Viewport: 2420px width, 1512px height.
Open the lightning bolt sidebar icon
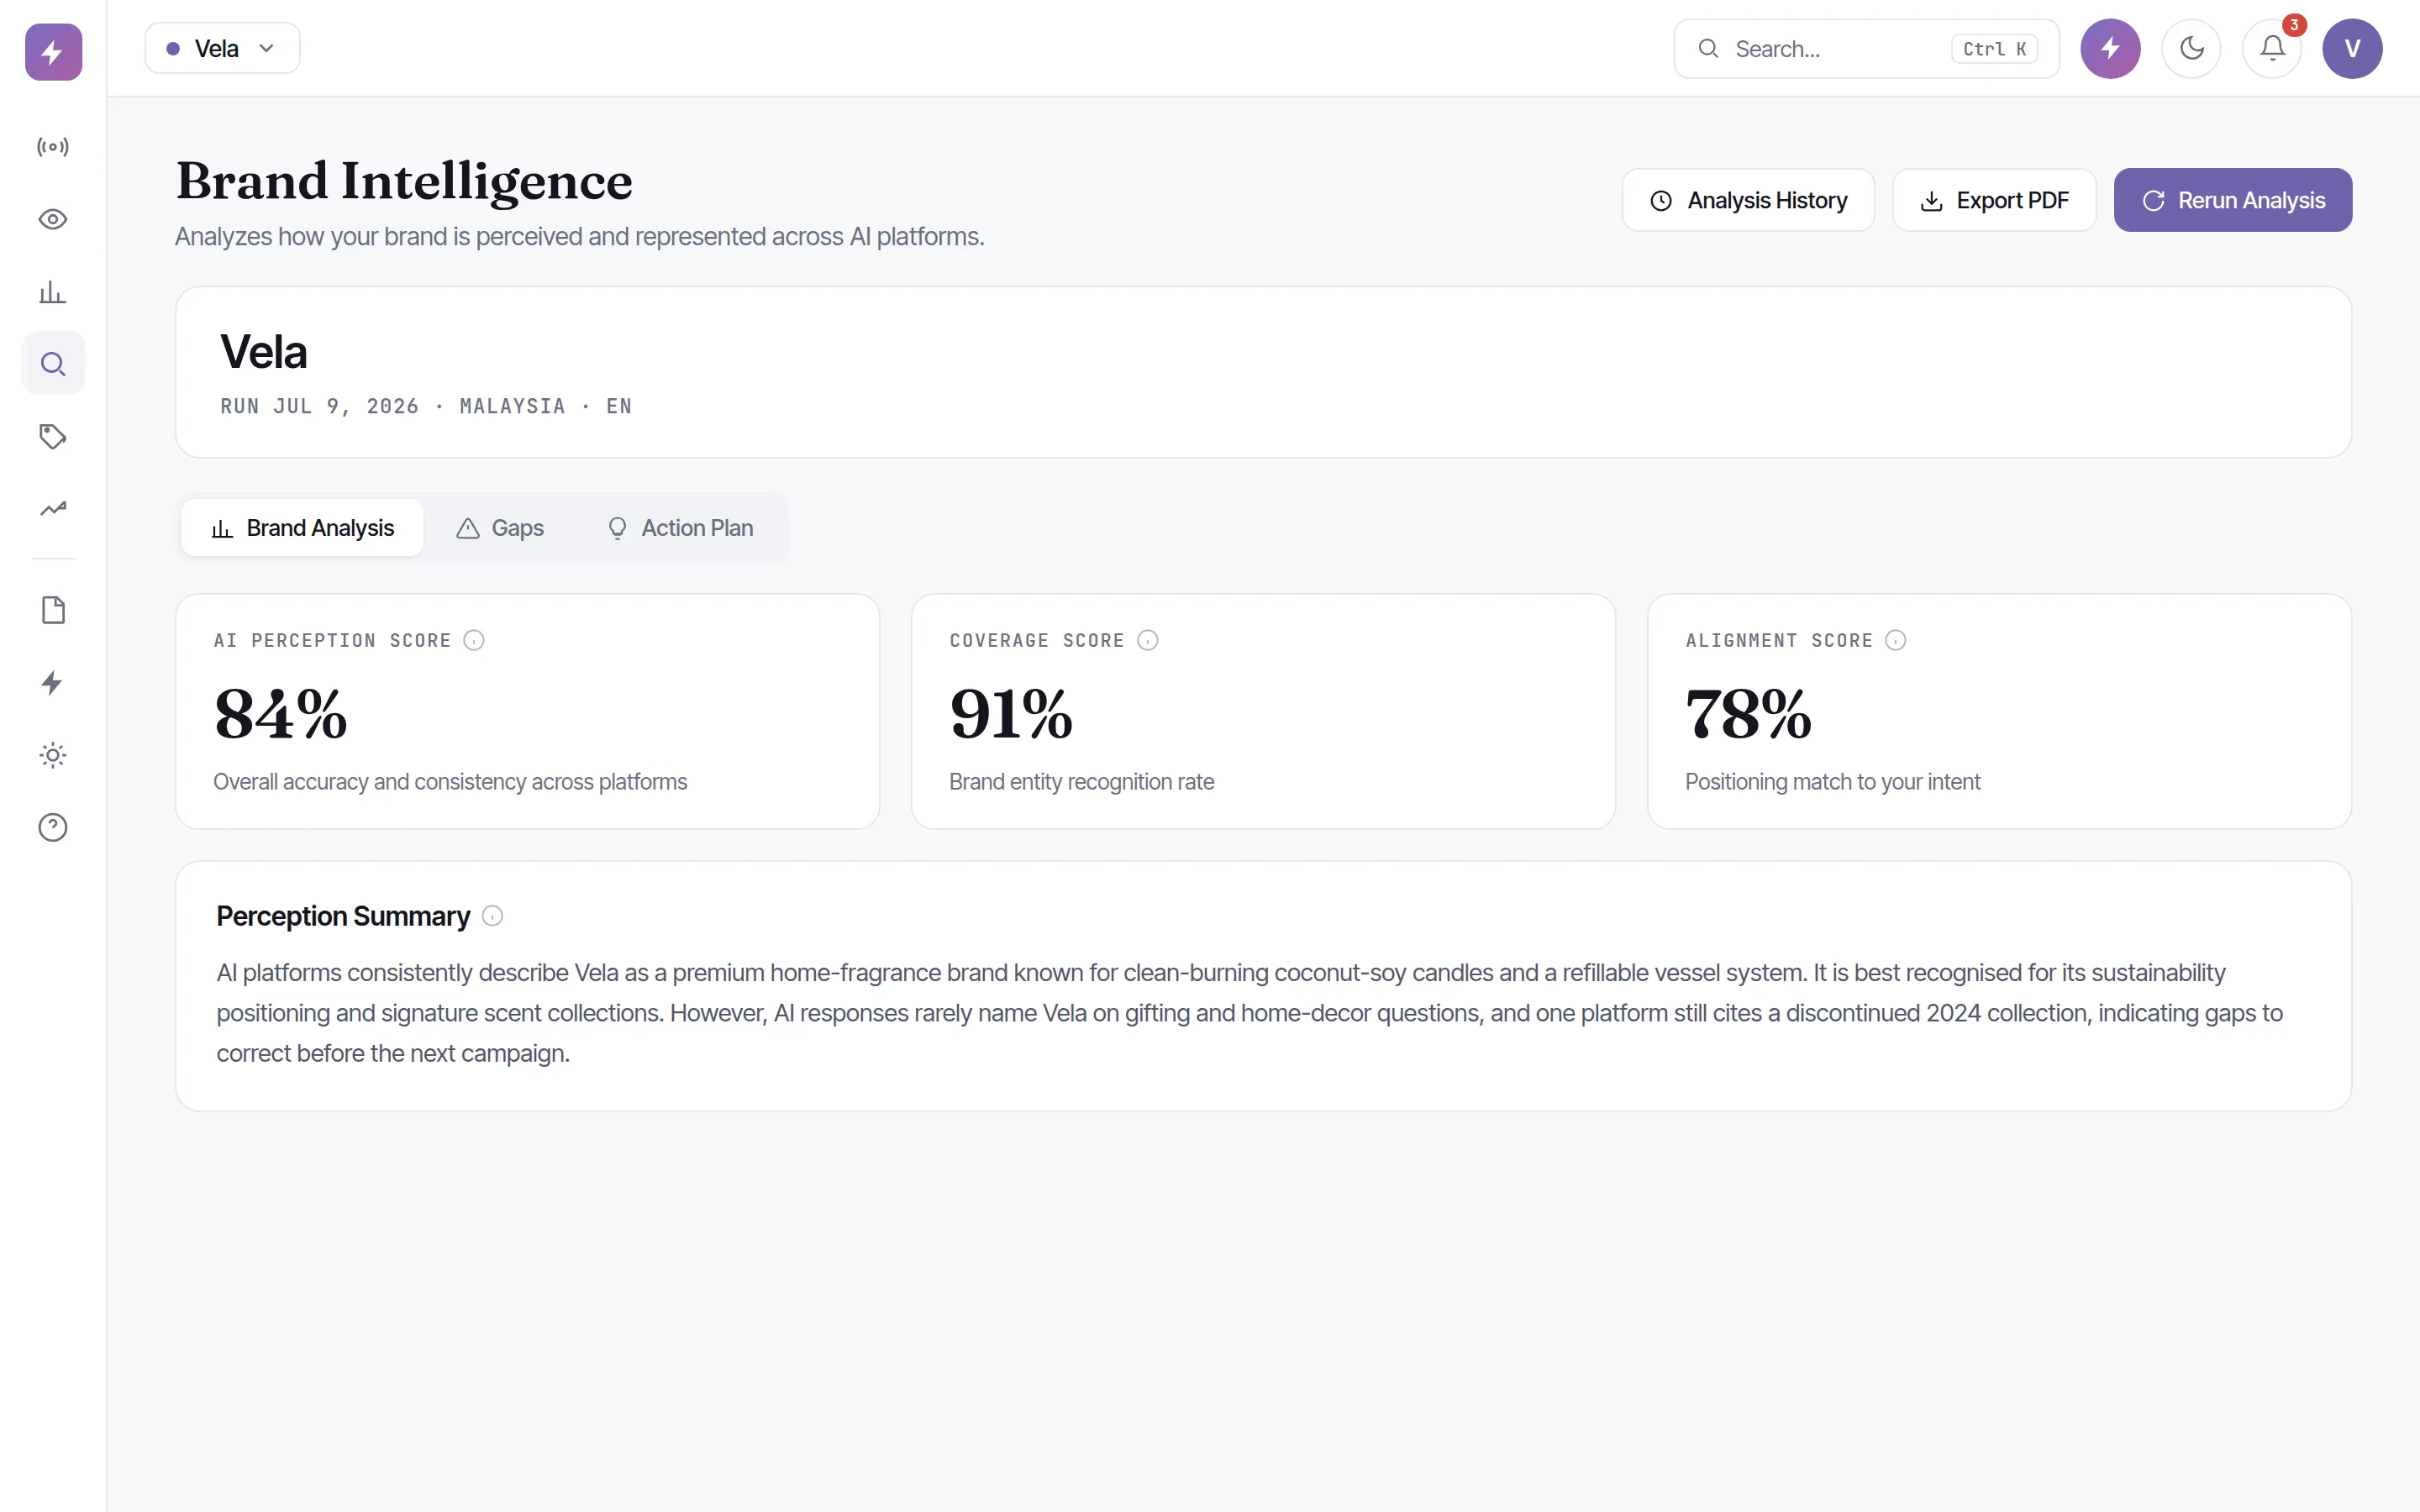tap(53, 683)
